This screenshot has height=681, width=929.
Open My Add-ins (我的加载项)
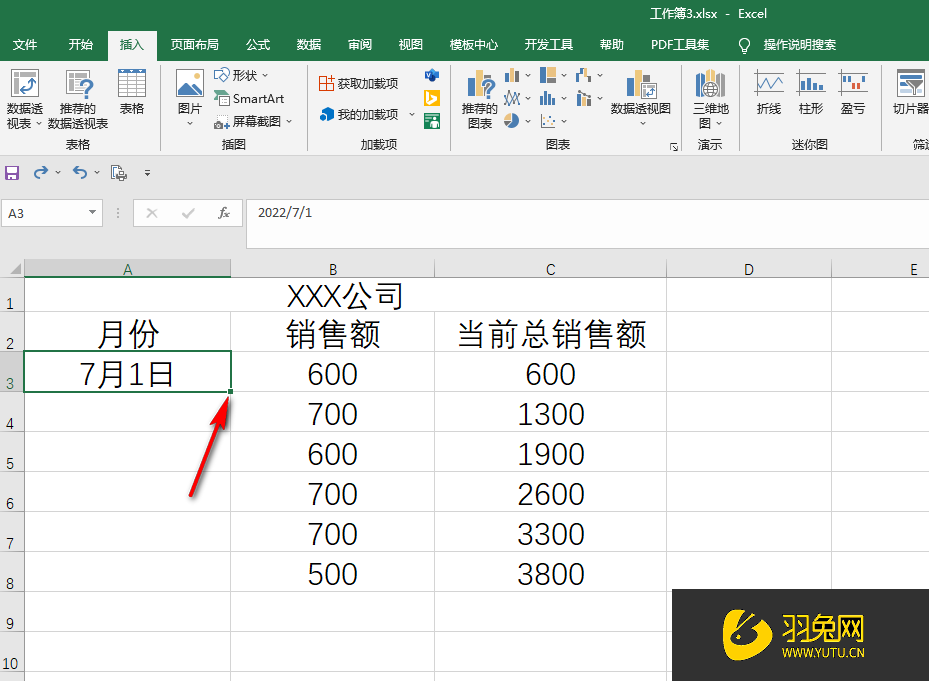click(359, 114)
